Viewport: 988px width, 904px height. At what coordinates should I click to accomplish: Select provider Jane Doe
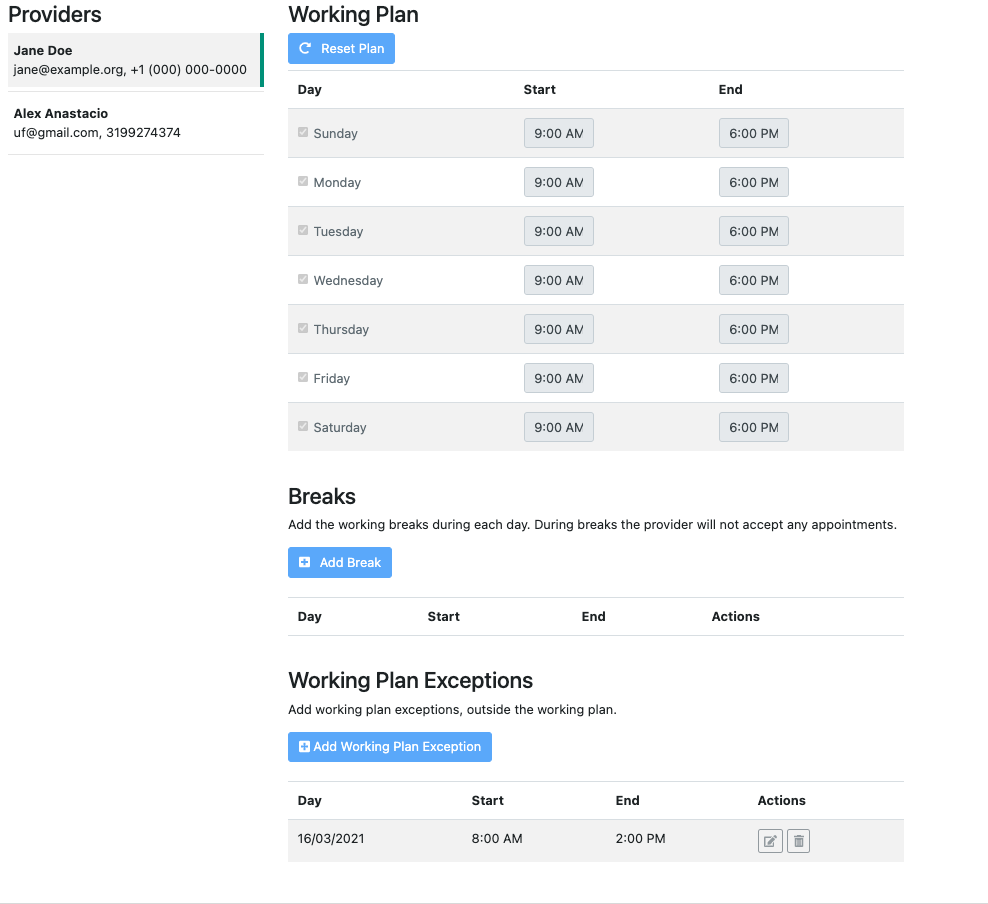click(x=135, y=60)
